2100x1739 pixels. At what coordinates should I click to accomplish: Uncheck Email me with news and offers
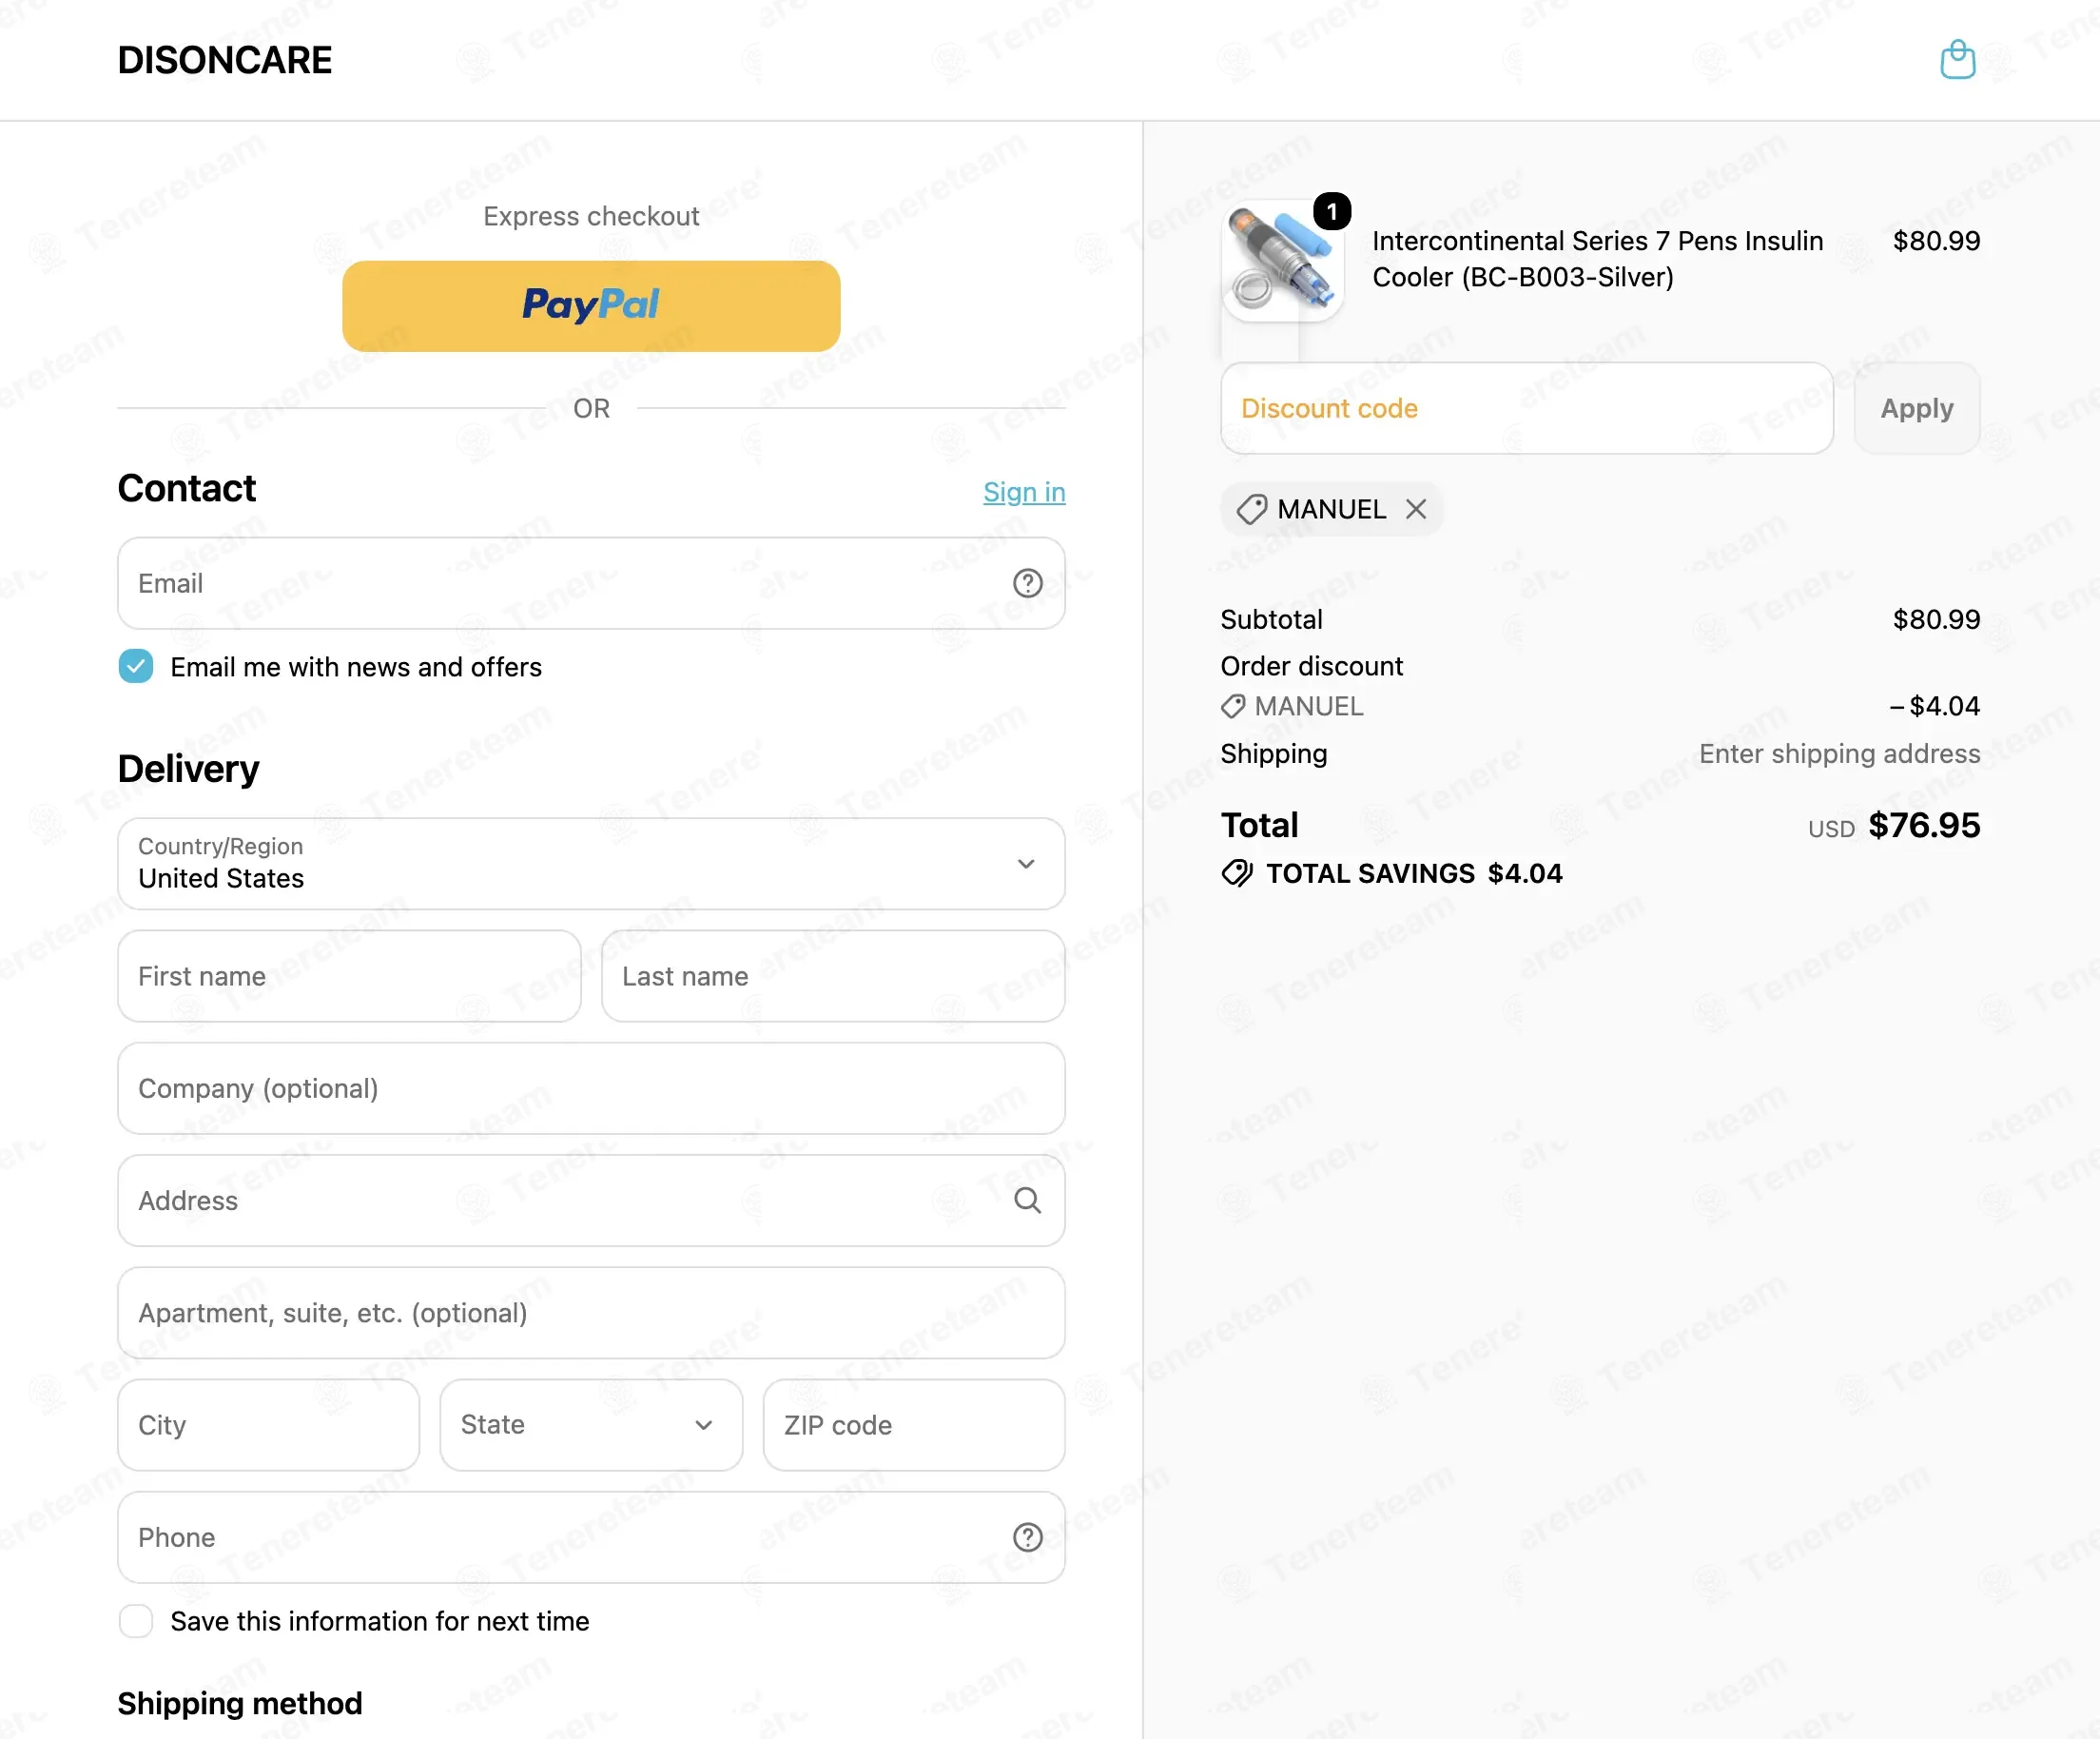(136, 666)
